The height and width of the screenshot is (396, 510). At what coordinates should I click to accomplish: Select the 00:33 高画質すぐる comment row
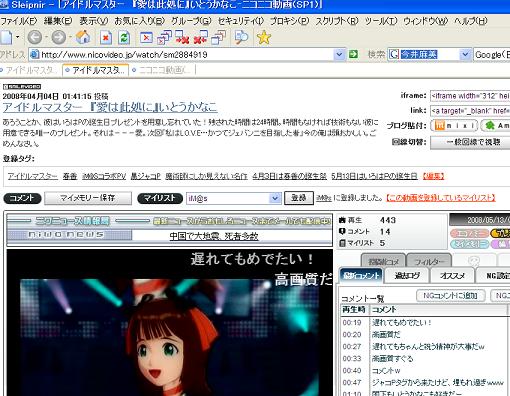coord(424,358)
